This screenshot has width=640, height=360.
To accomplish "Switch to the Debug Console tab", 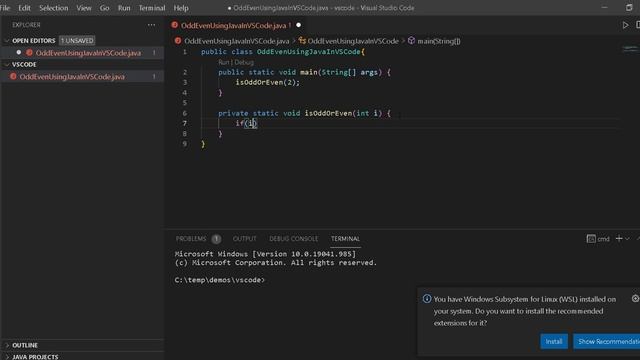I will click(293, 239).
